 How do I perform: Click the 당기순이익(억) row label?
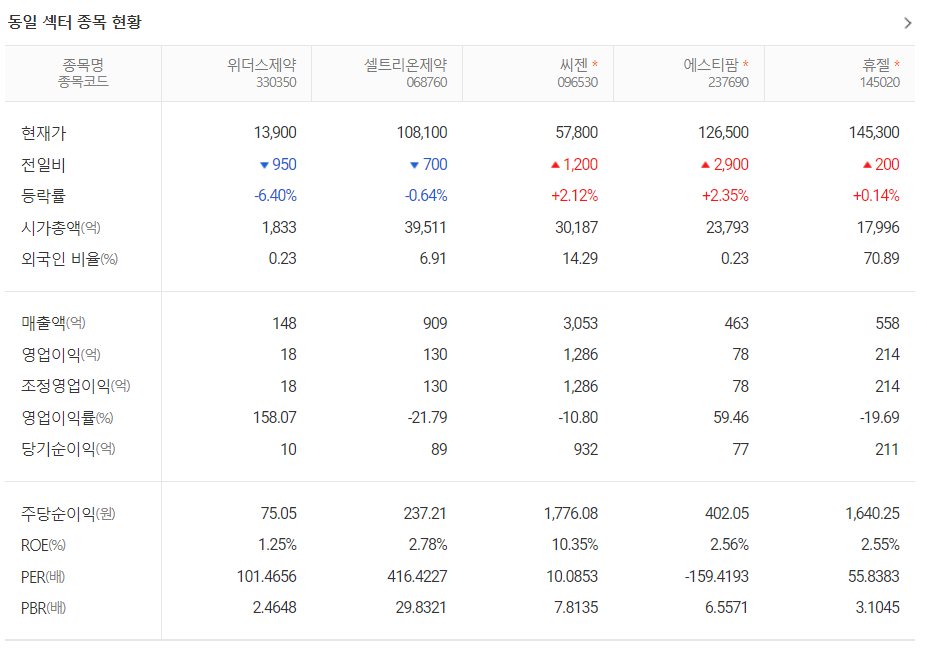pos(69,449)
